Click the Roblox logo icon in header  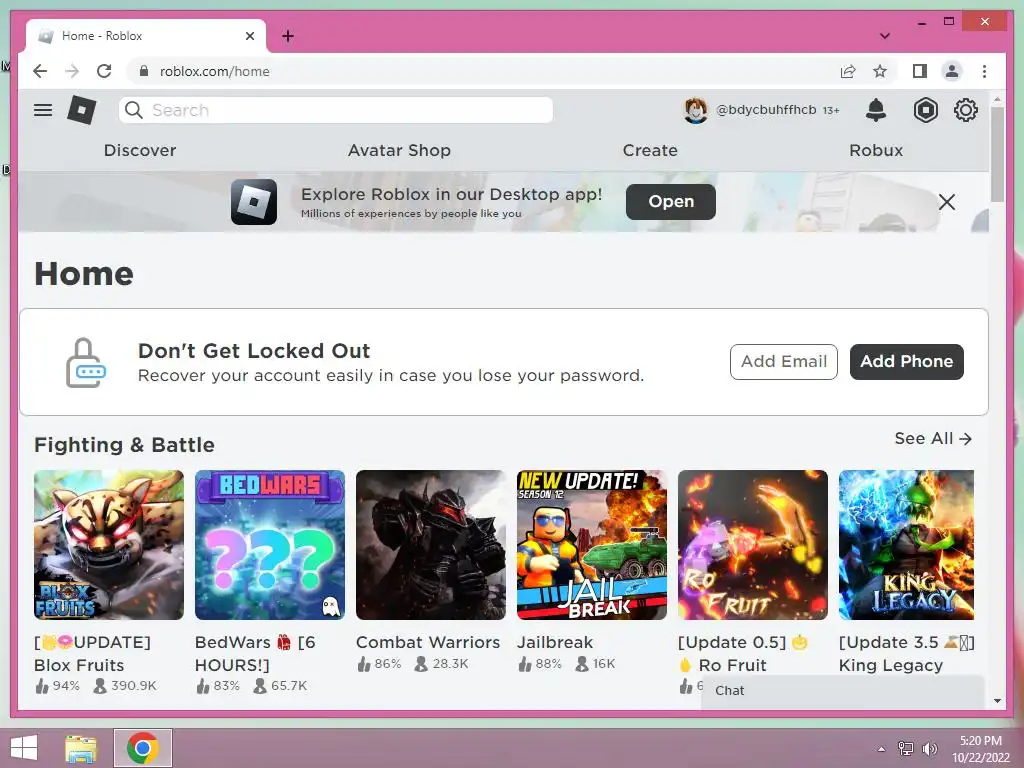[x=82, y=110]
